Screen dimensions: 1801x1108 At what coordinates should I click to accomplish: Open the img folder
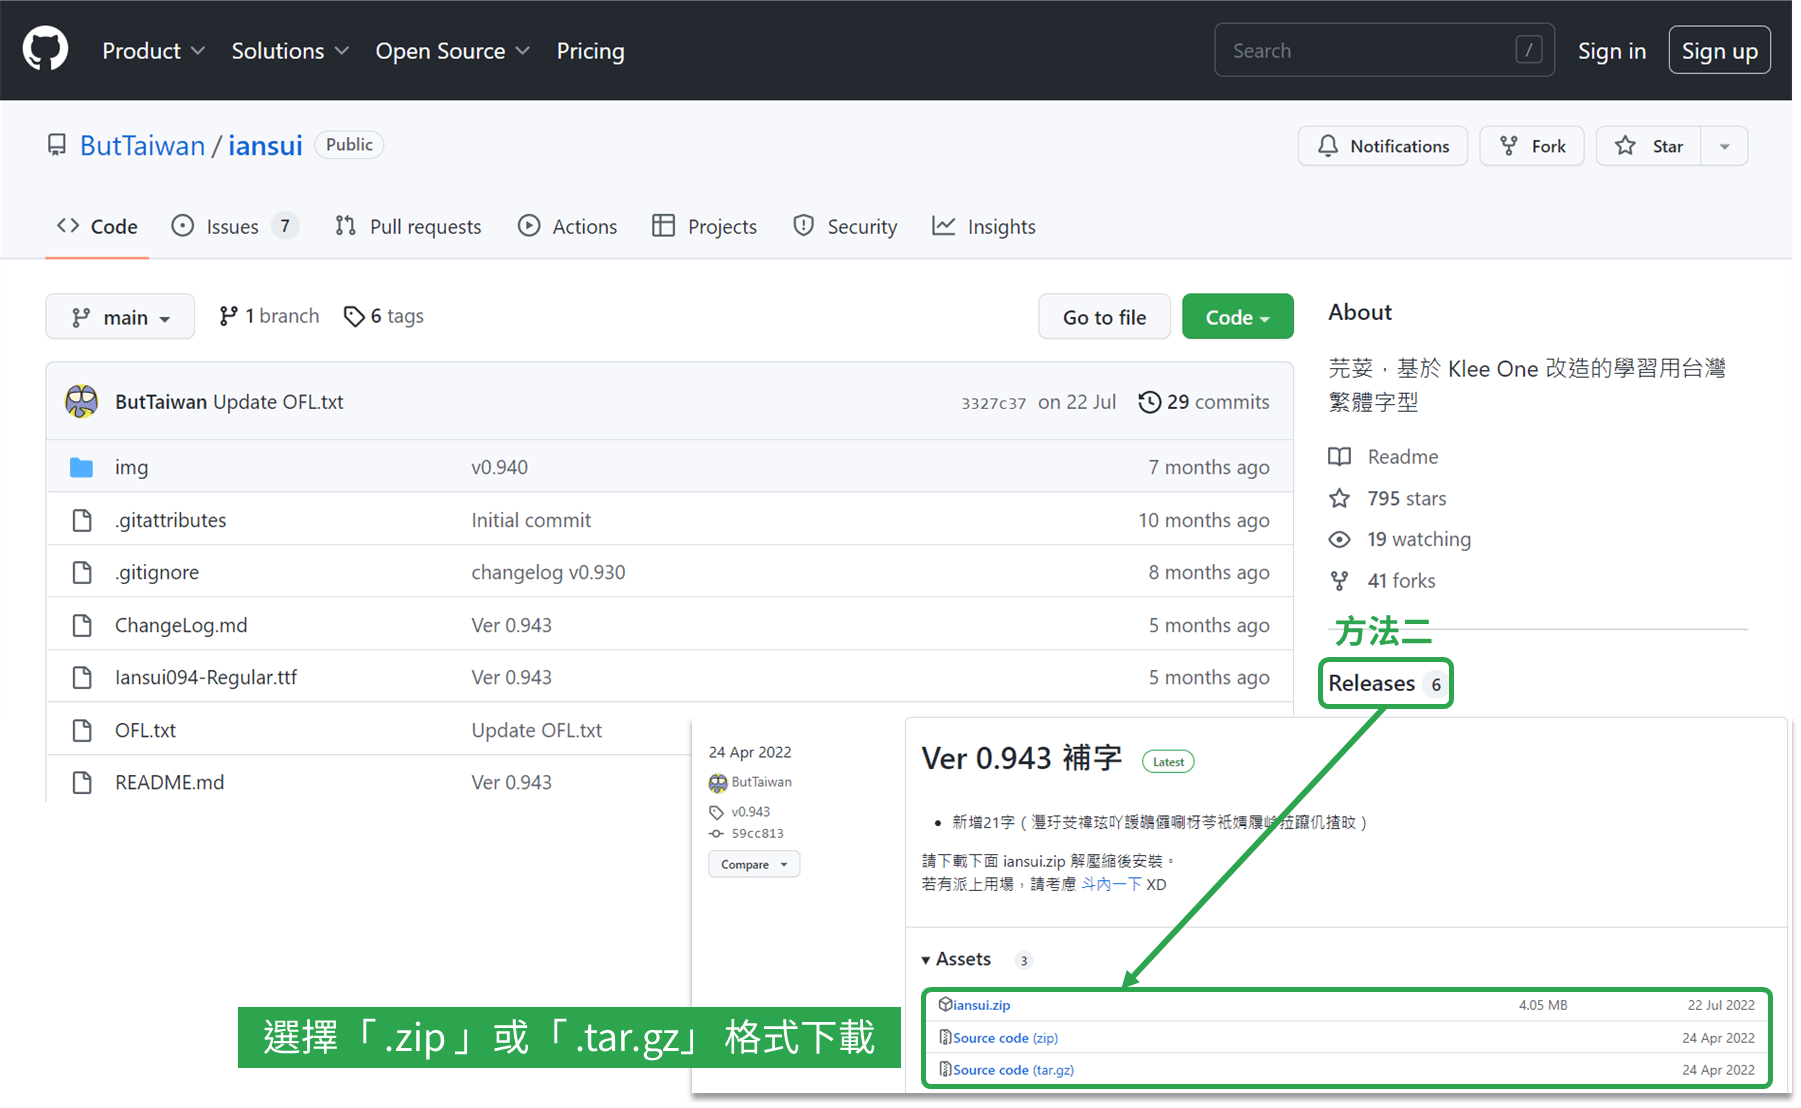click(131, 467)
